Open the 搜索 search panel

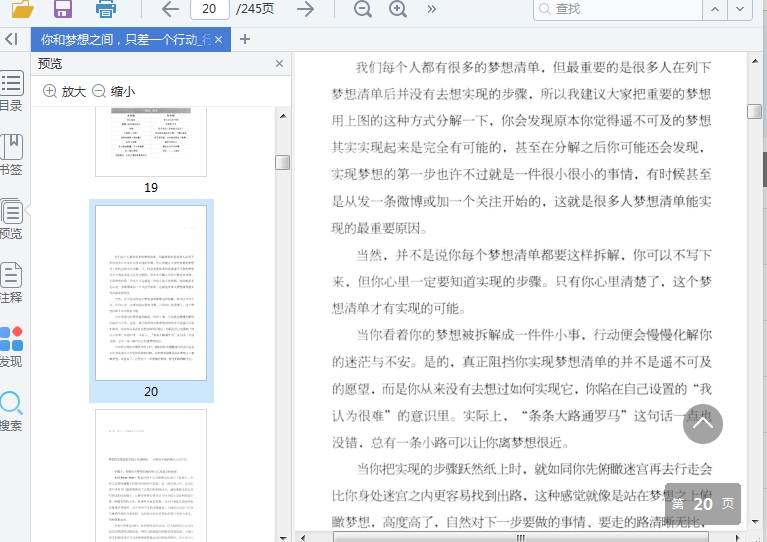click(11, 411)
